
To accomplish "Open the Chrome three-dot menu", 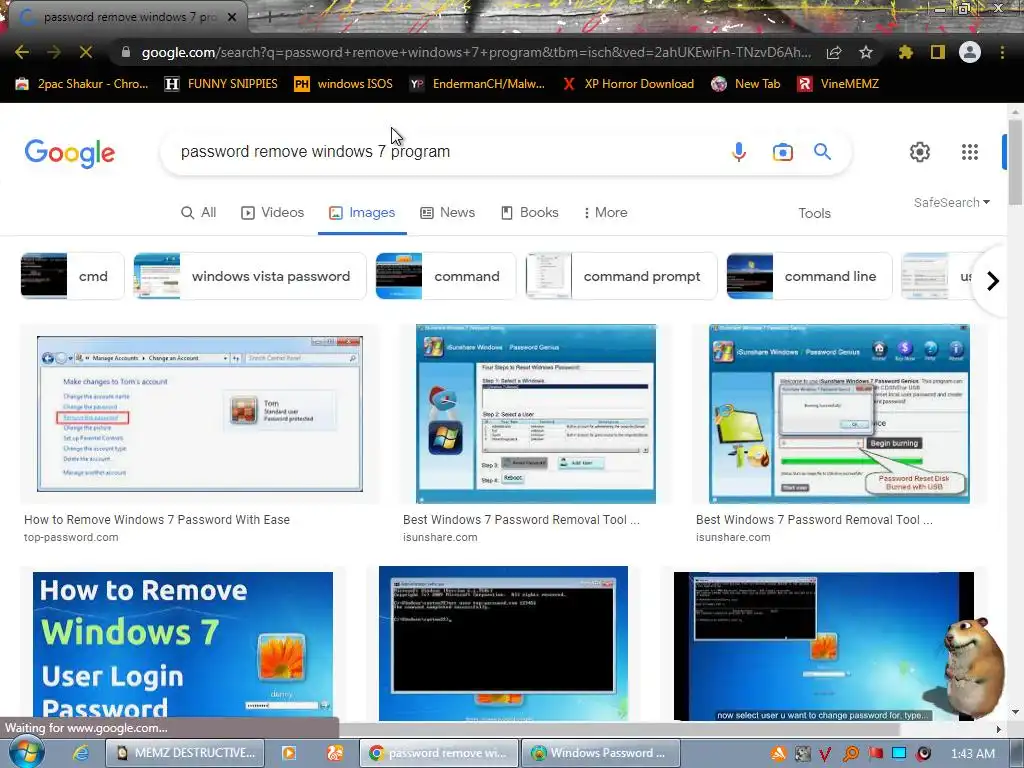I will 1002,52.
